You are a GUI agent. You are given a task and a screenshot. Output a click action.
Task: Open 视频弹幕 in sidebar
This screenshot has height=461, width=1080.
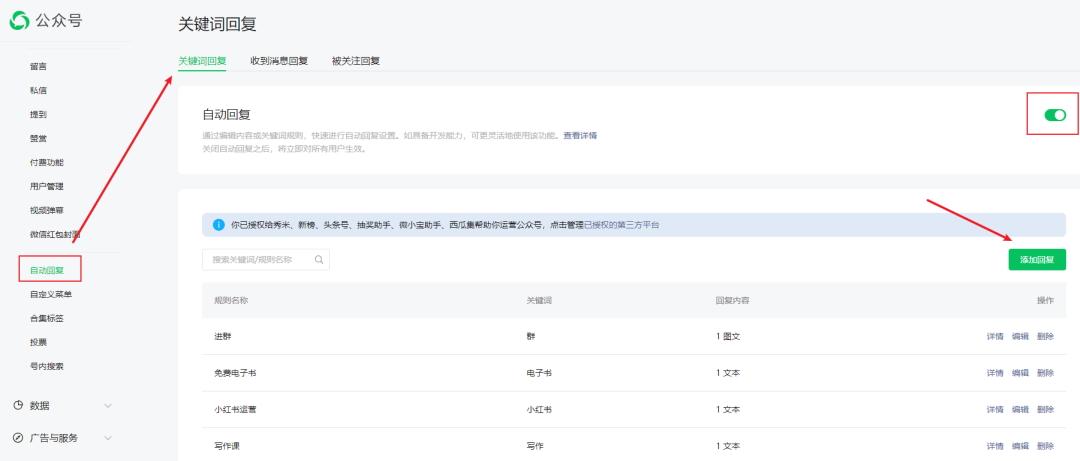coord(47,210)
